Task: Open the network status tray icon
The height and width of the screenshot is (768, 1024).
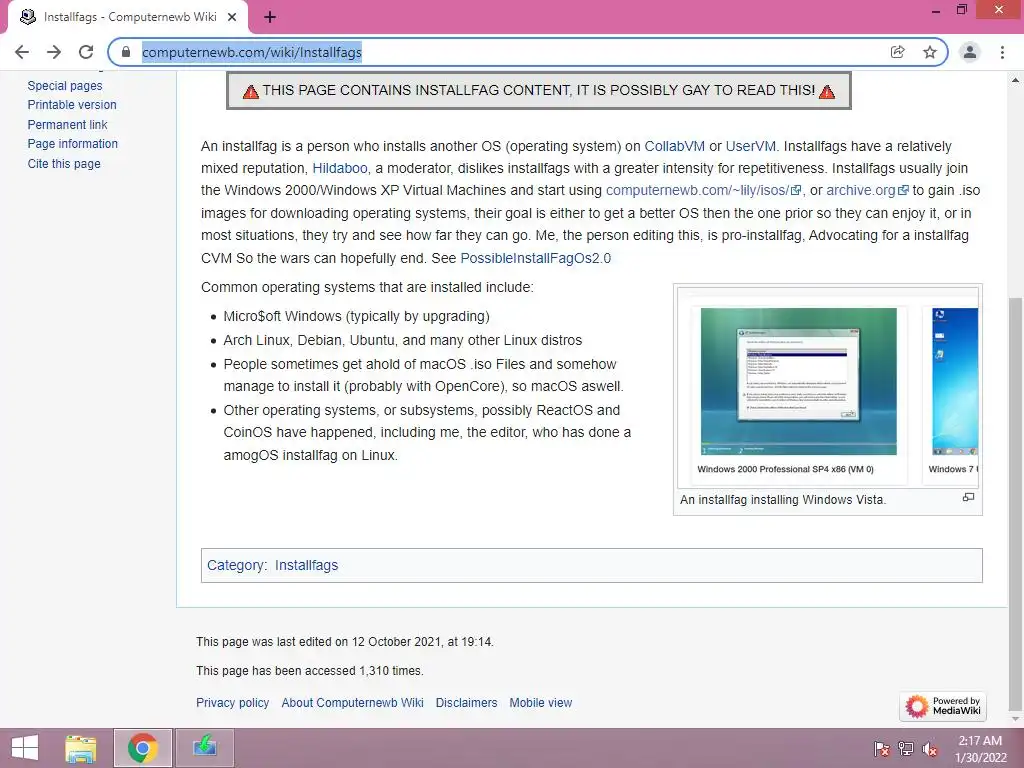Action: [906, 749]
